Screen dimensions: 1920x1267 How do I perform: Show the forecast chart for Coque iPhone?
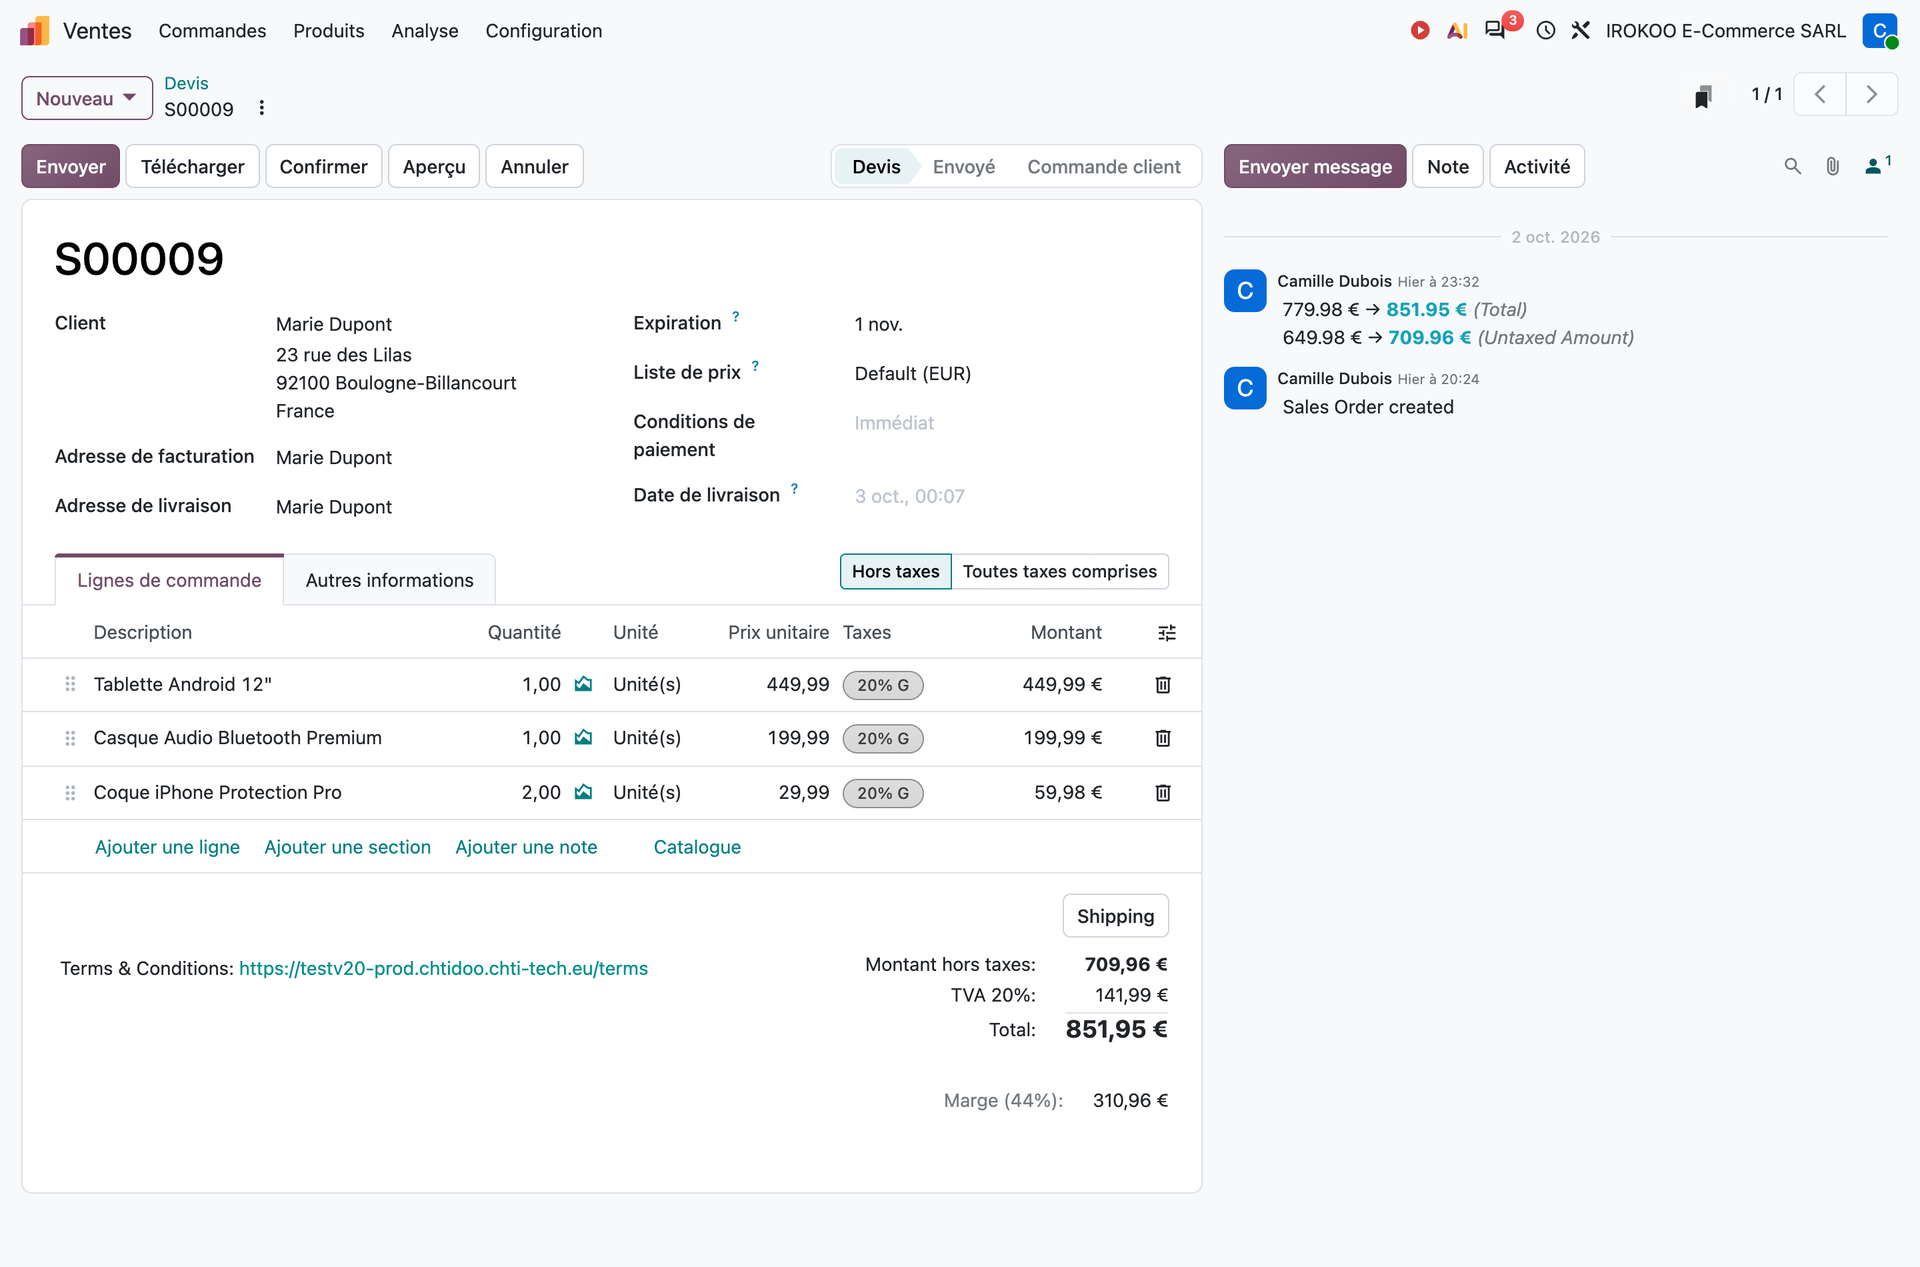coord(583,793)
